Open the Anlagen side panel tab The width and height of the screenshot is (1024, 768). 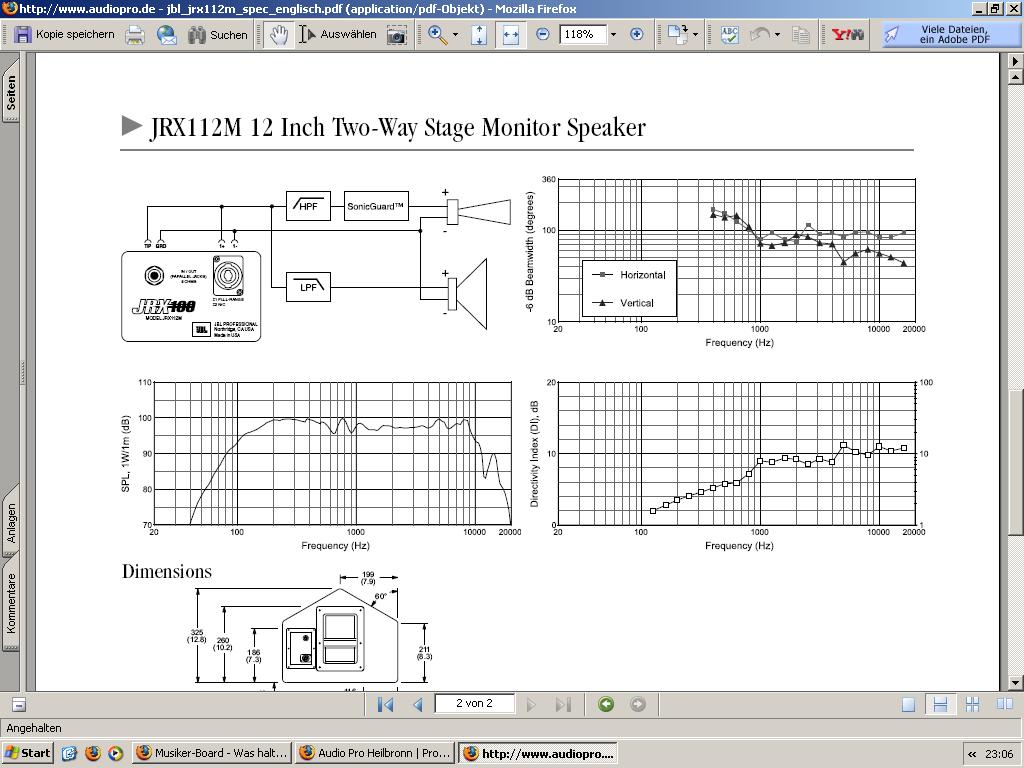pos(11,522)
